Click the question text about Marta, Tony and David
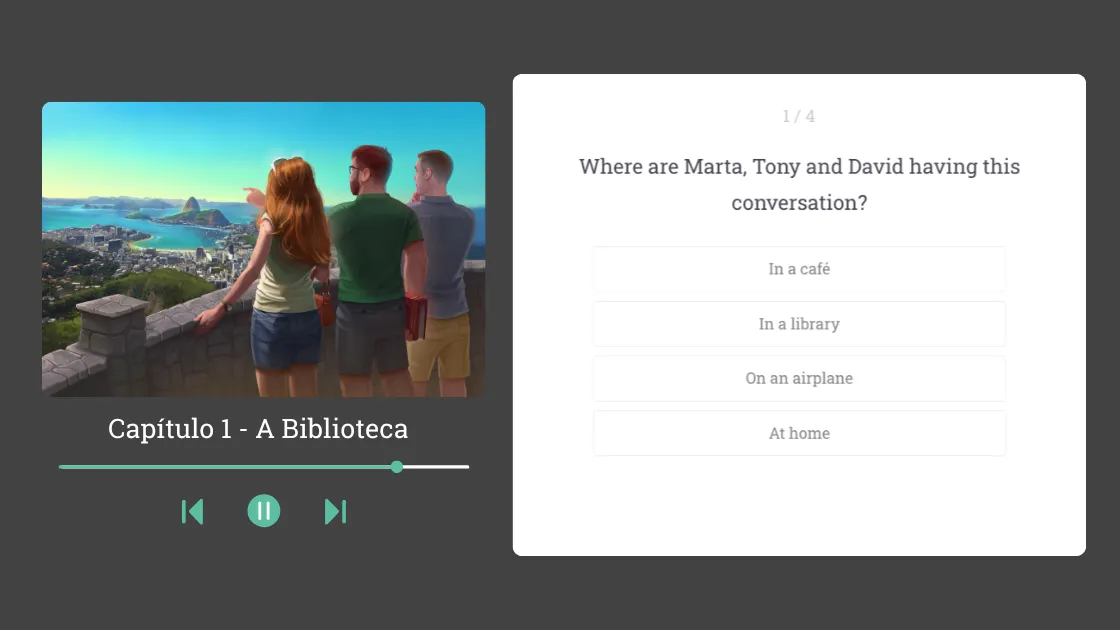 pyautogui.click(x=799, y=184)
